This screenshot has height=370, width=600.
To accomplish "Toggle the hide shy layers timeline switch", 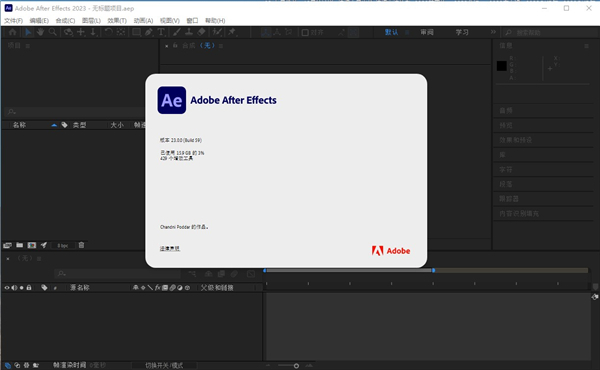I will 209,274.
